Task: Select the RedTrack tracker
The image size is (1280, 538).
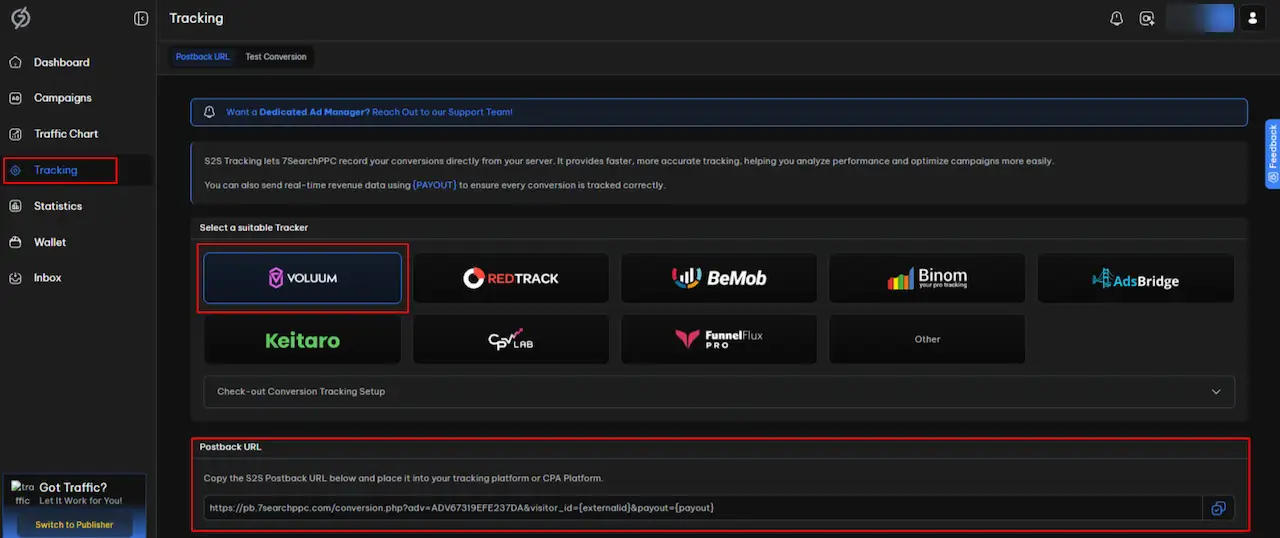Action: click(510, 278)
